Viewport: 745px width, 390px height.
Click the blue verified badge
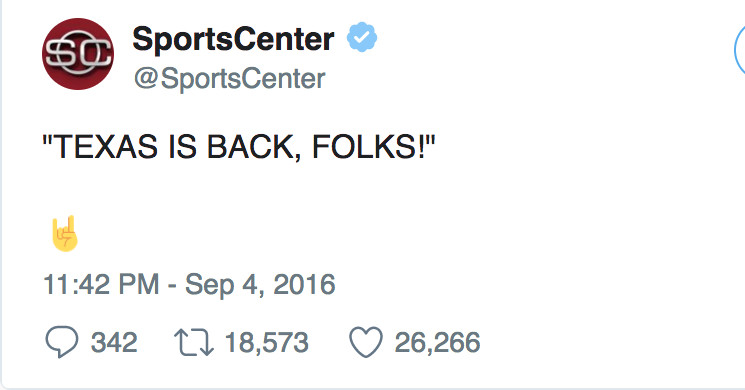pos(362,37)
